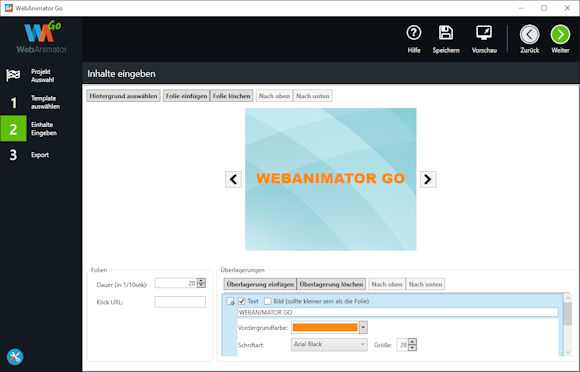This screenshot has height=372, width=580.
Task: Go to step 1 Template auswählen
Action: tap(41, 102)
